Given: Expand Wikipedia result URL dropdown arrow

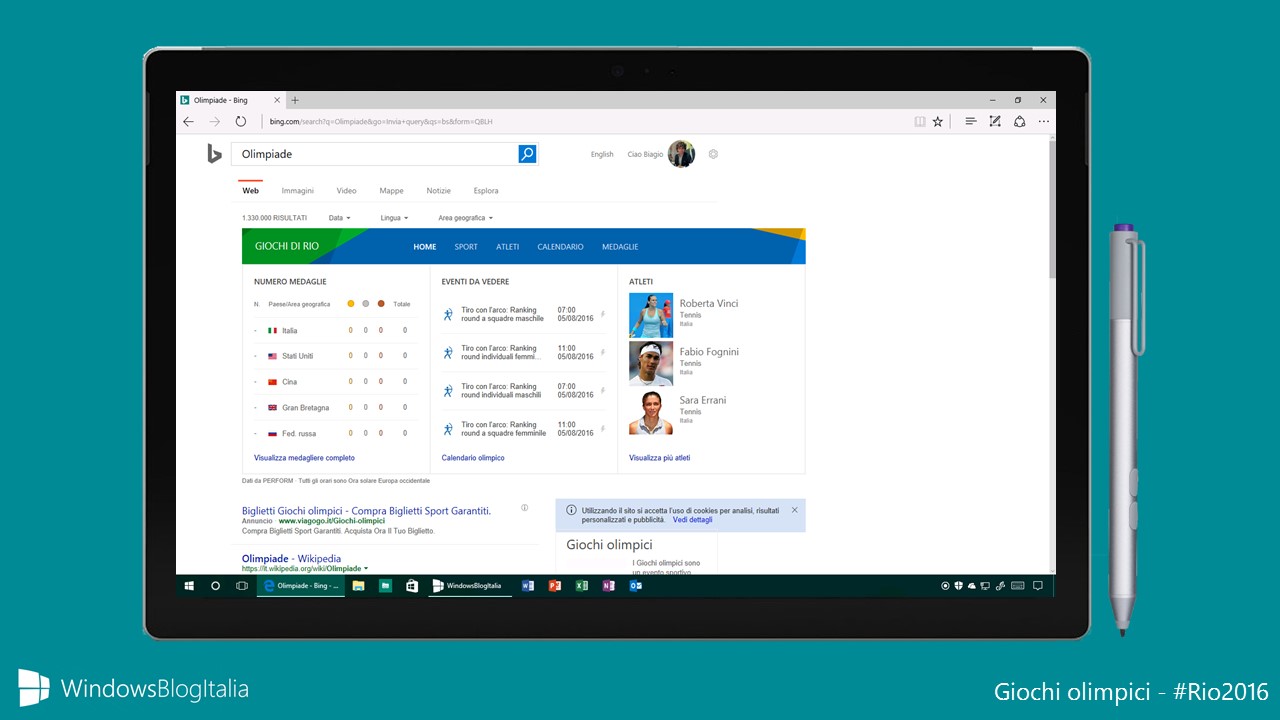Looking at the screenshot, I should [x=366, y=569].
